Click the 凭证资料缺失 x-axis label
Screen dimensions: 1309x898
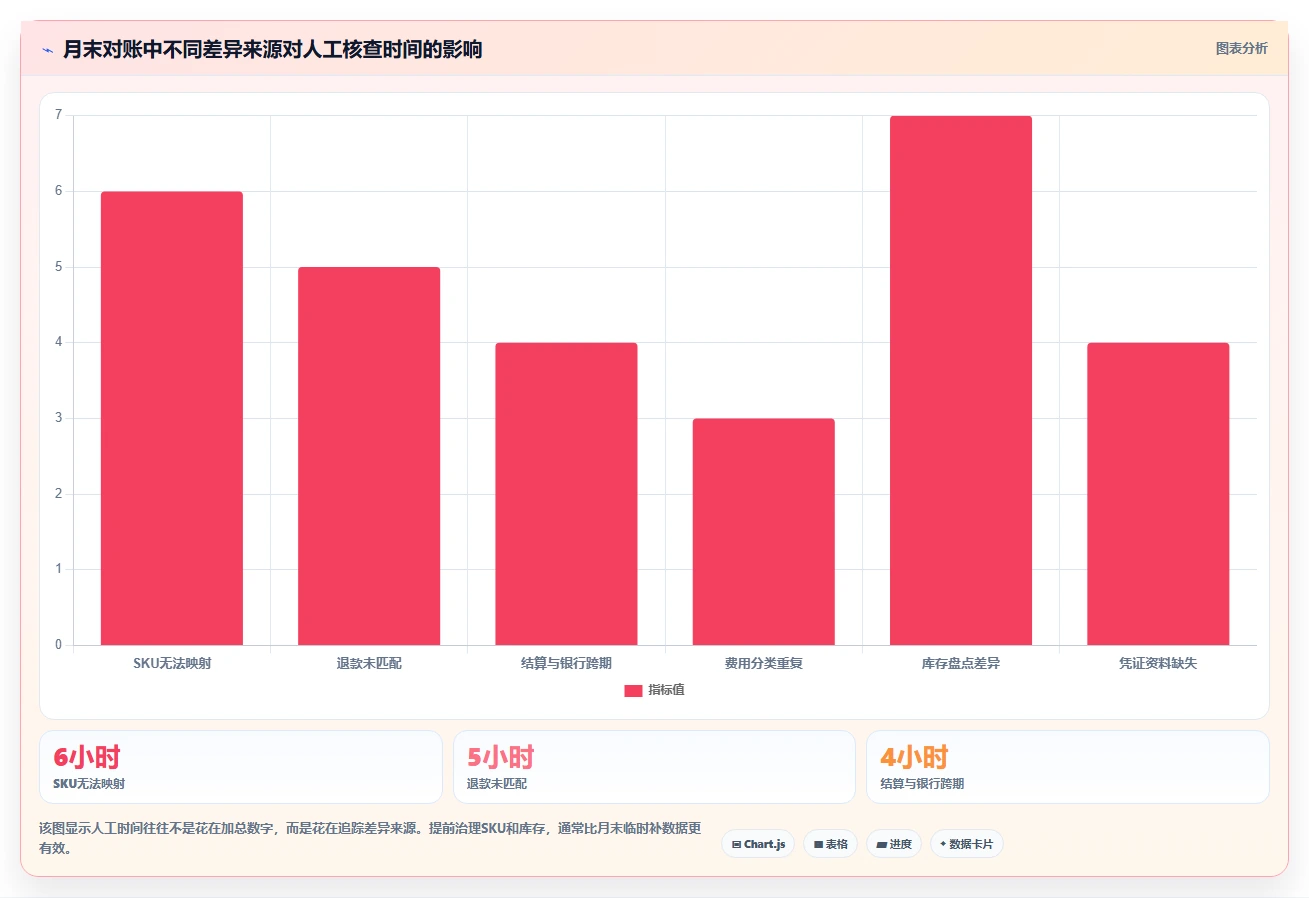[1158, 664]
